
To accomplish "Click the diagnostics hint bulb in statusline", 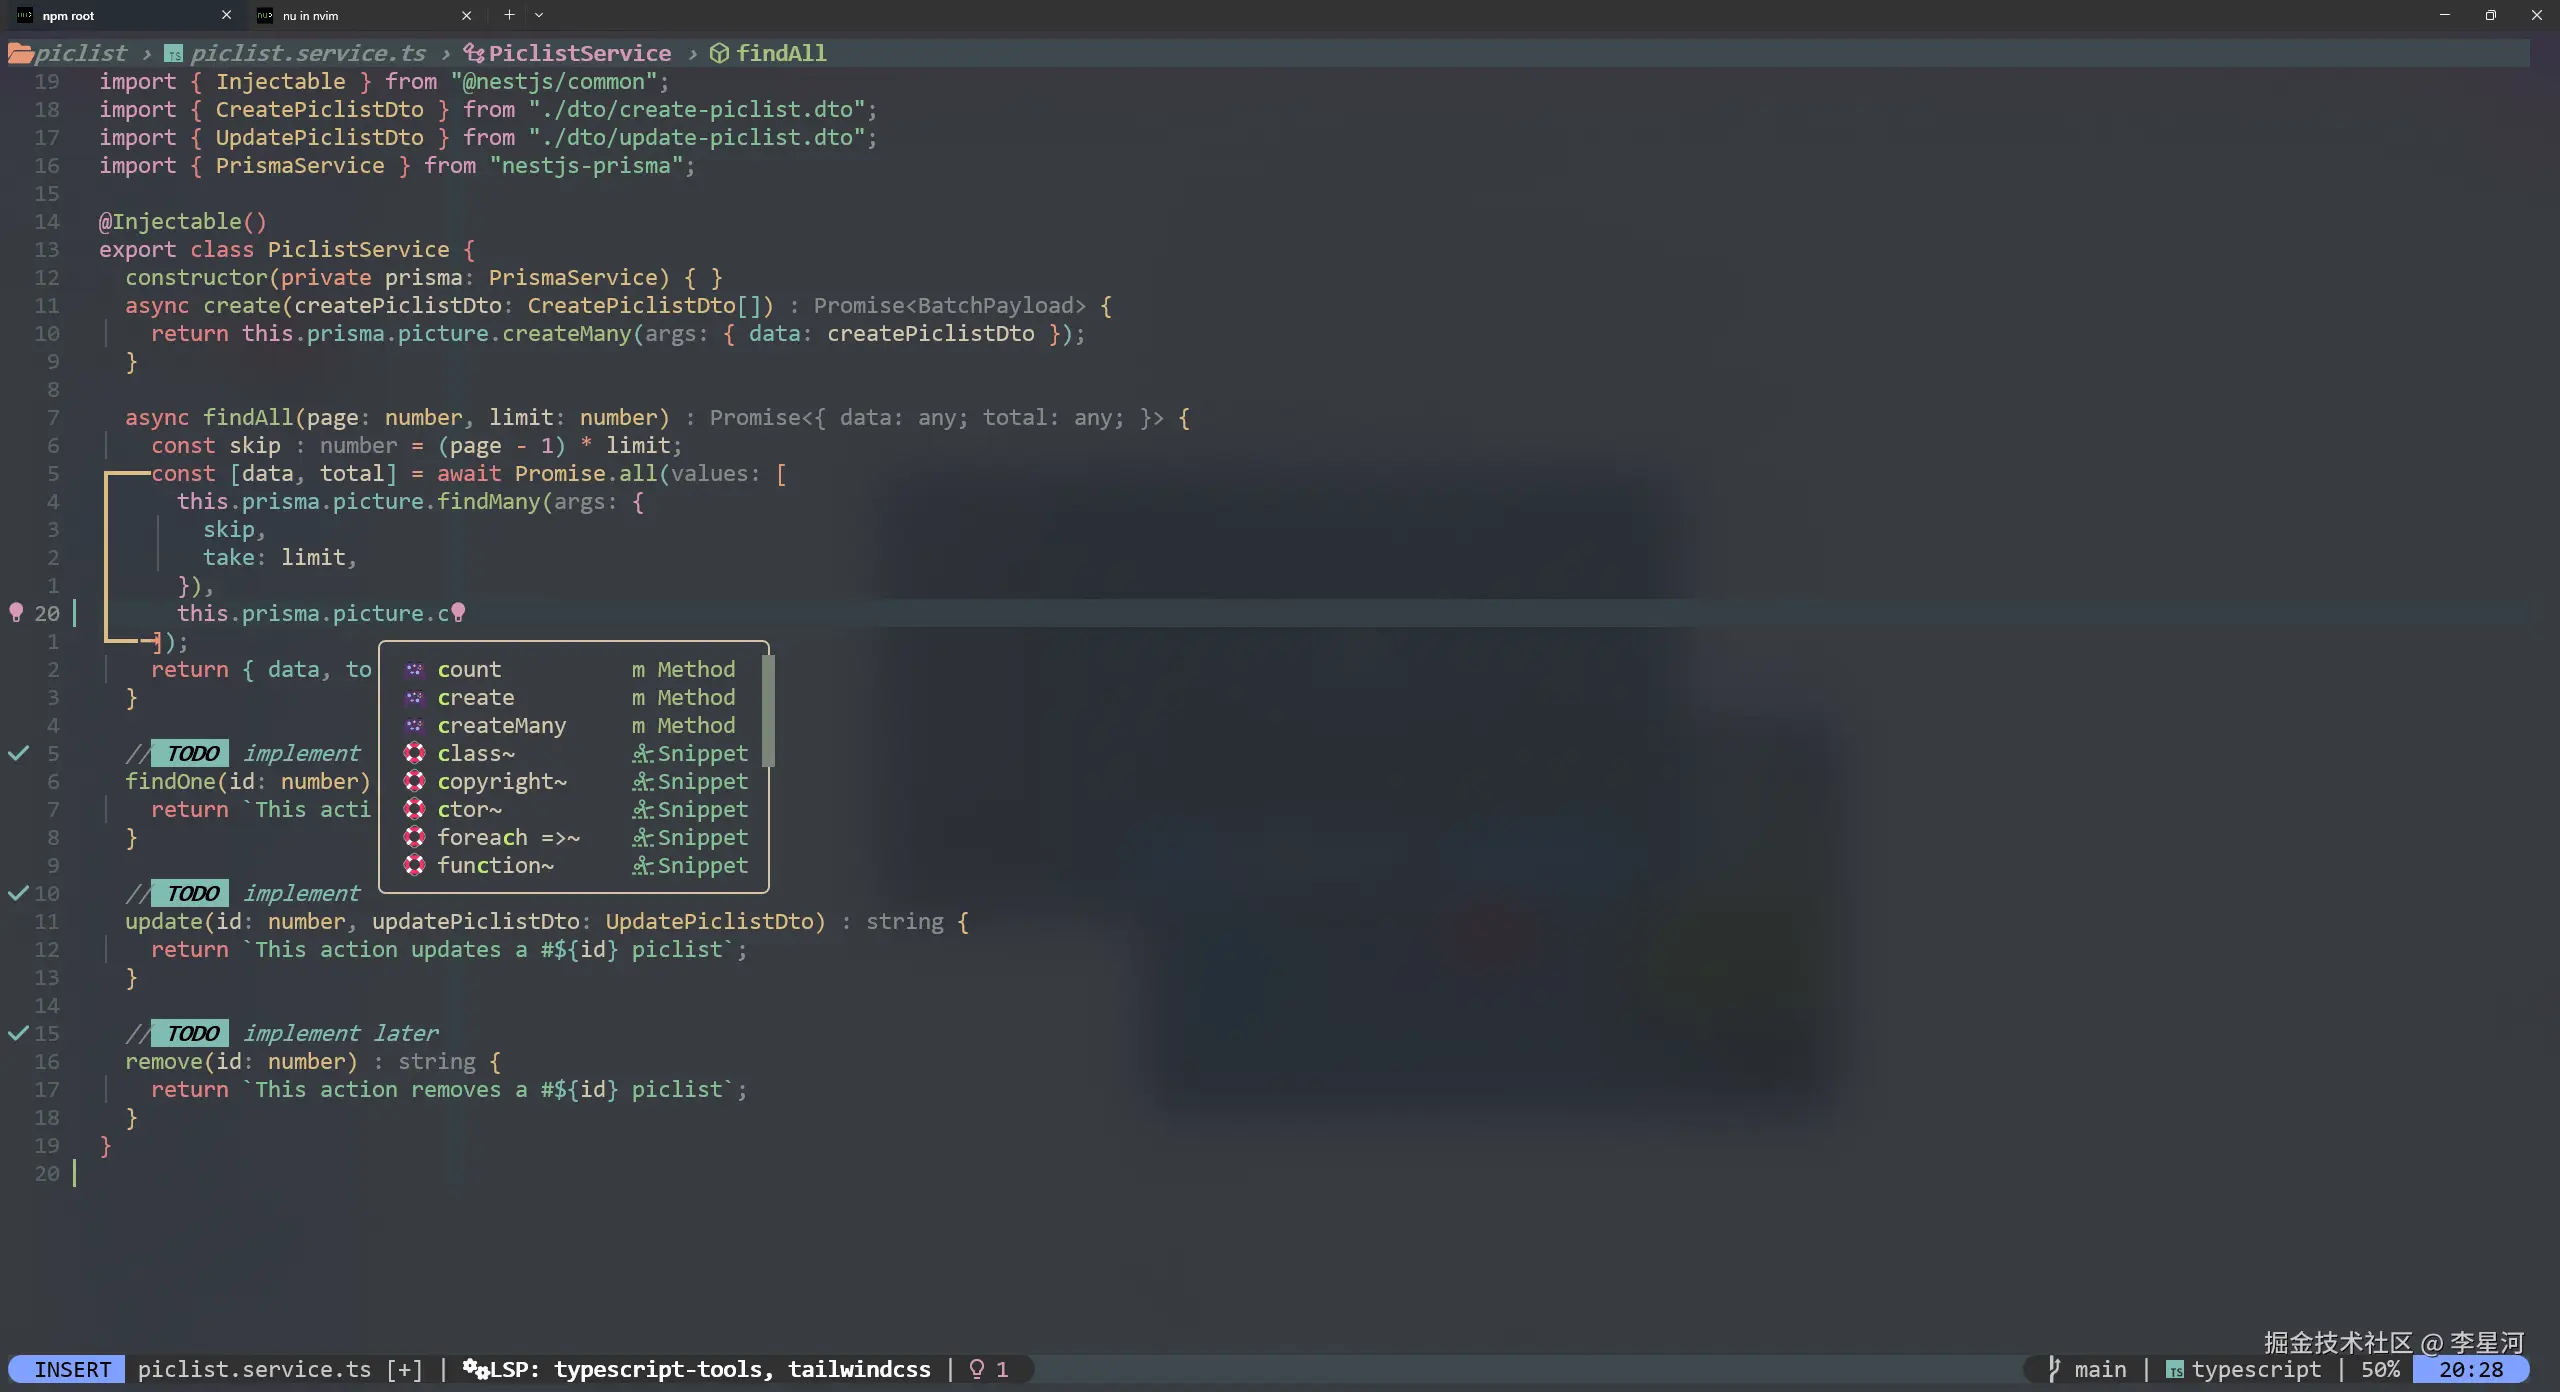I will pos(977,1369).
